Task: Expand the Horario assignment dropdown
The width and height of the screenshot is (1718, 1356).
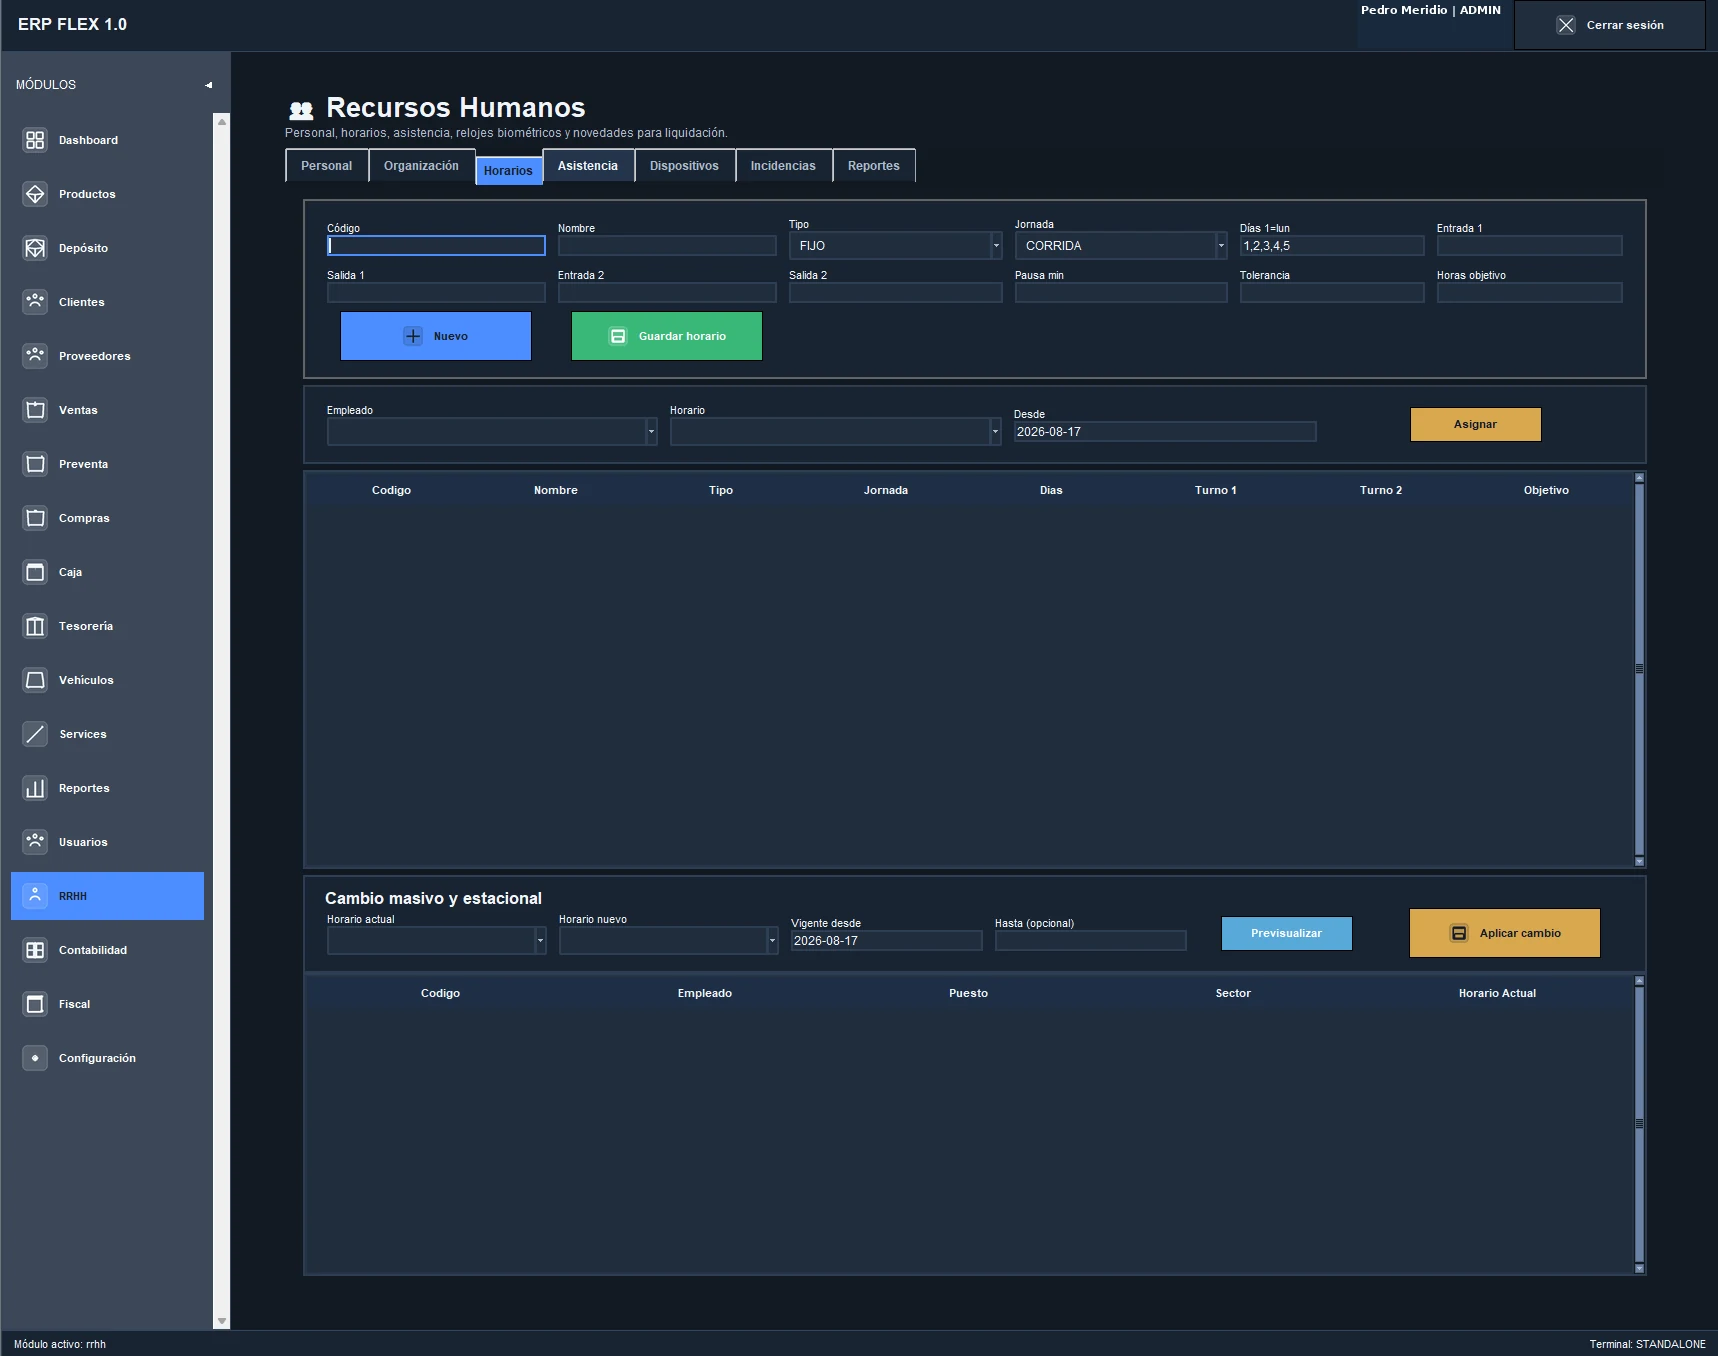Action: tap(835, 432)
